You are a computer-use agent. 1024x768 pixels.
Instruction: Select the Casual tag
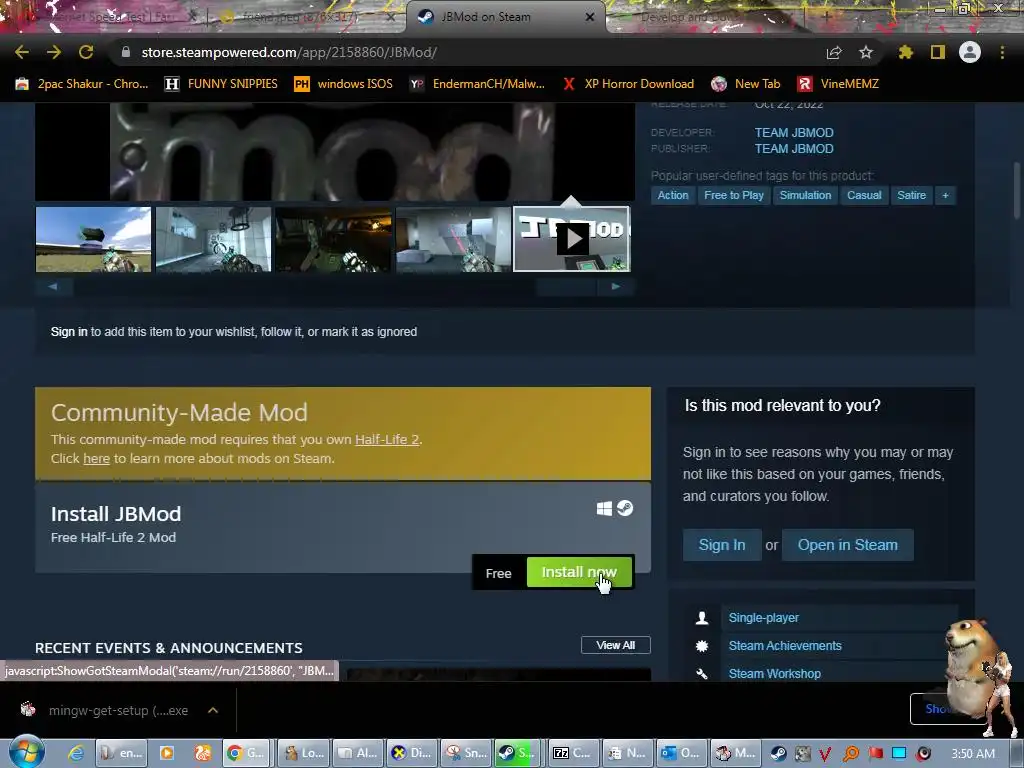click(864, 195)
